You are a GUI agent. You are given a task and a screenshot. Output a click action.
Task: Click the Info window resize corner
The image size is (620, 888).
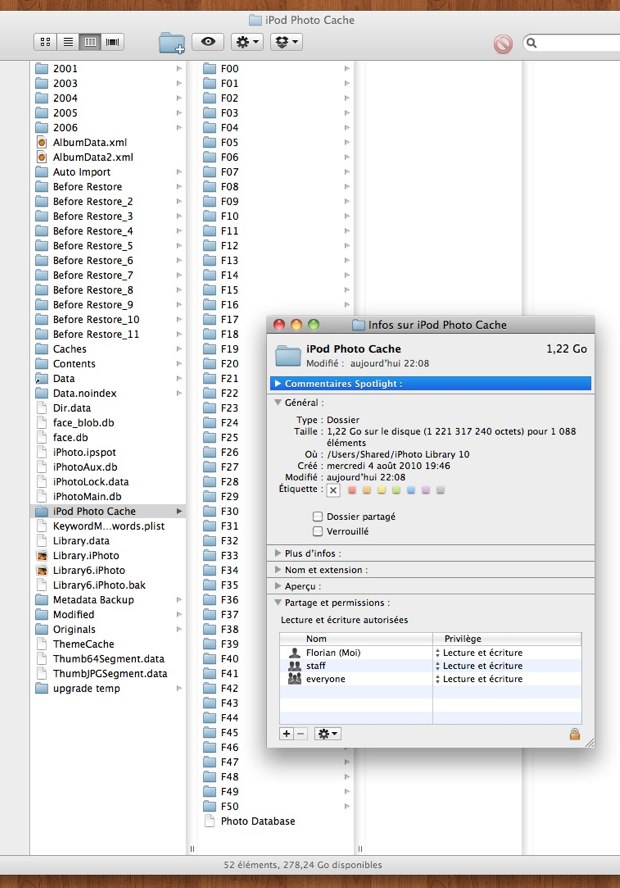(590, 743)
